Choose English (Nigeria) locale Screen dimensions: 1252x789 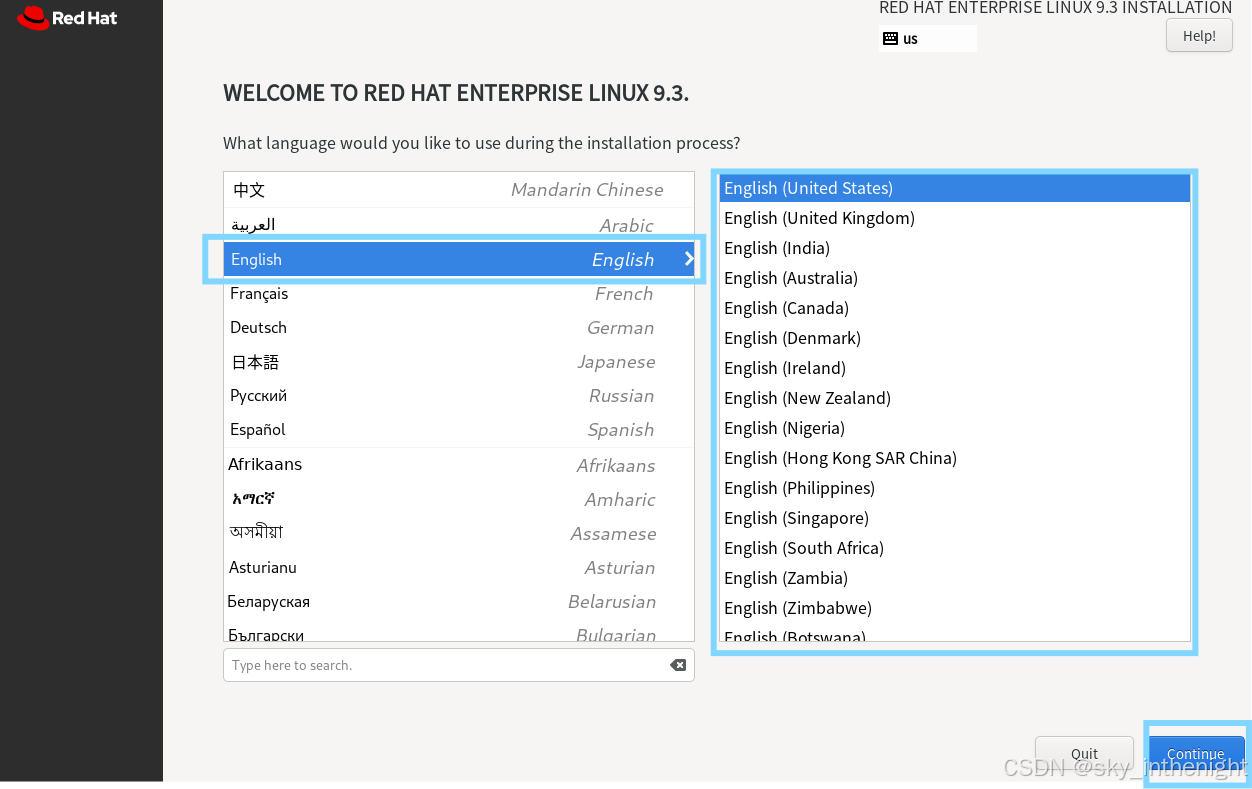955,428
